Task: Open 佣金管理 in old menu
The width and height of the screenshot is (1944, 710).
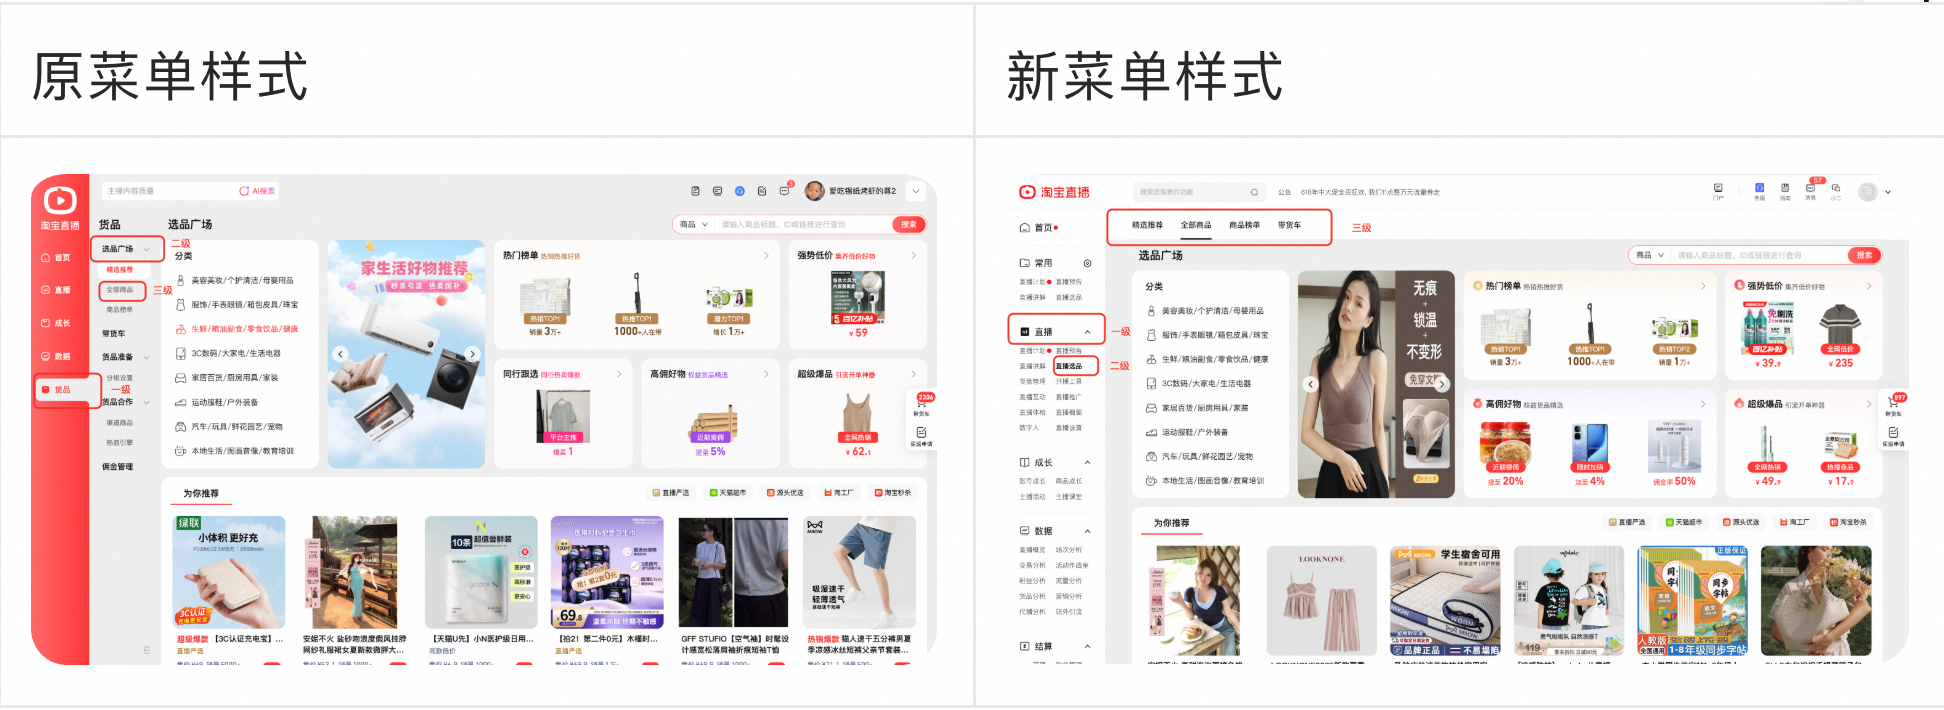Action: pos(117,467)
